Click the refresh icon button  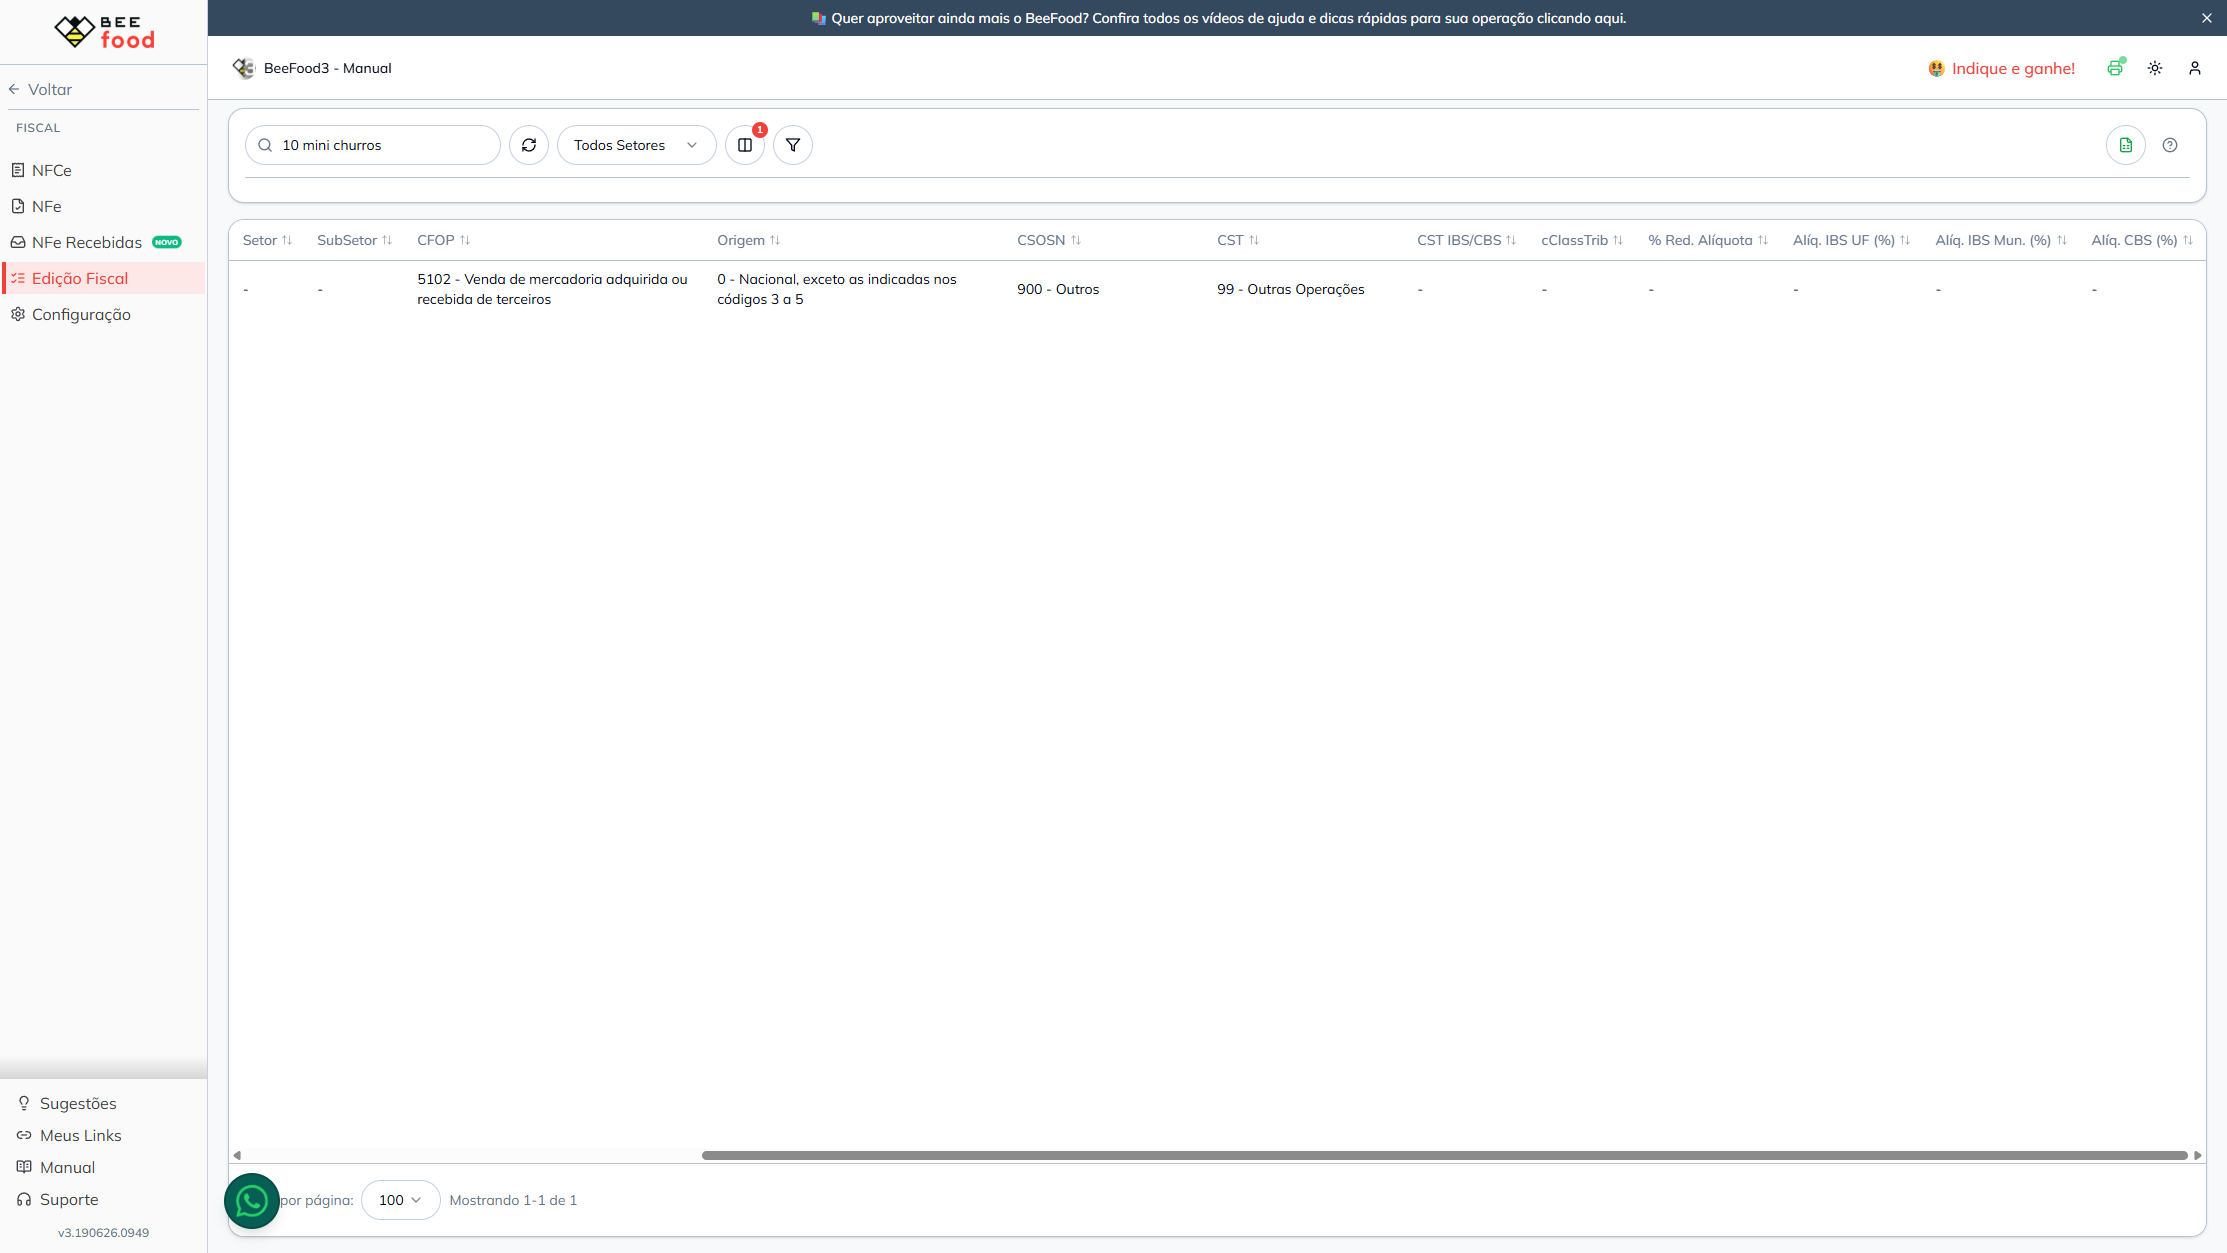529,145
